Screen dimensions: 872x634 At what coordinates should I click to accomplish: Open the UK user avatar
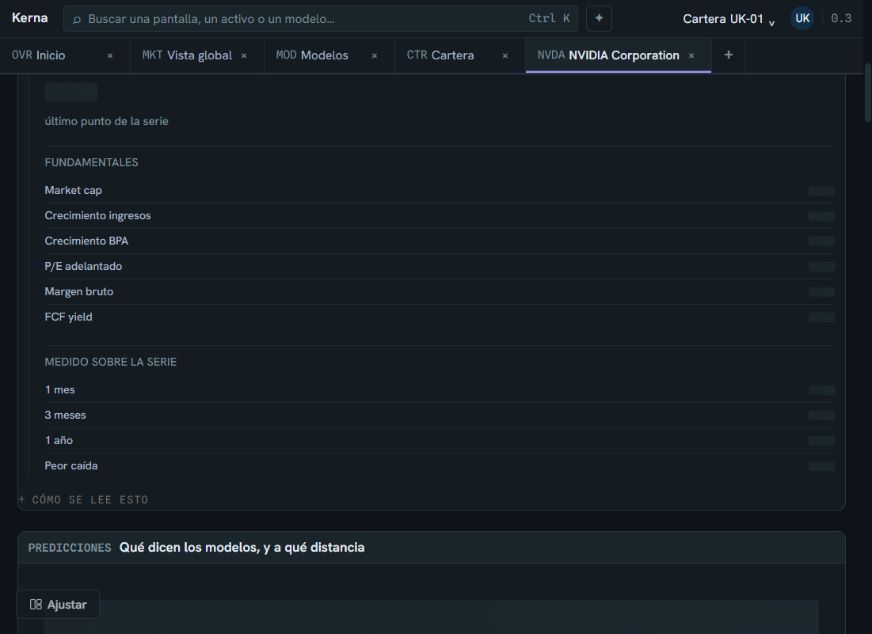802,18
